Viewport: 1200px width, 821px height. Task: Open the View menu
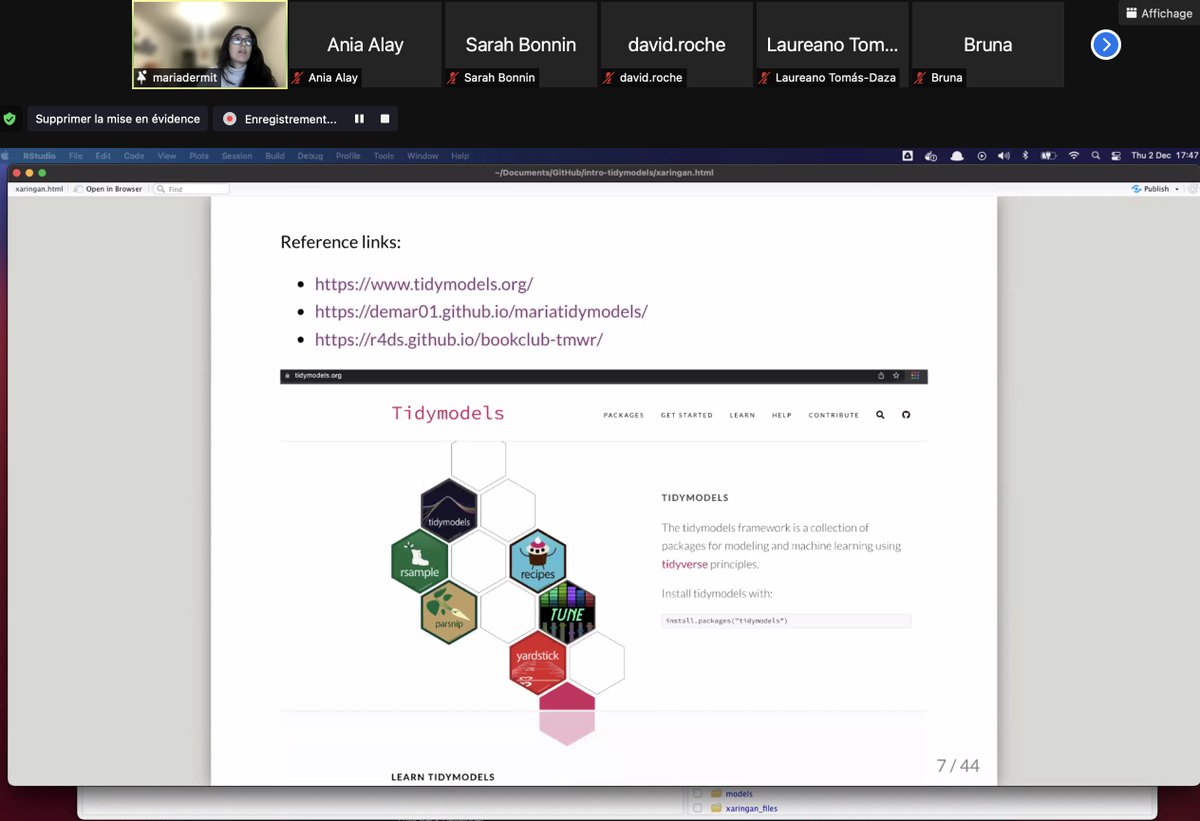pos(167,156)
